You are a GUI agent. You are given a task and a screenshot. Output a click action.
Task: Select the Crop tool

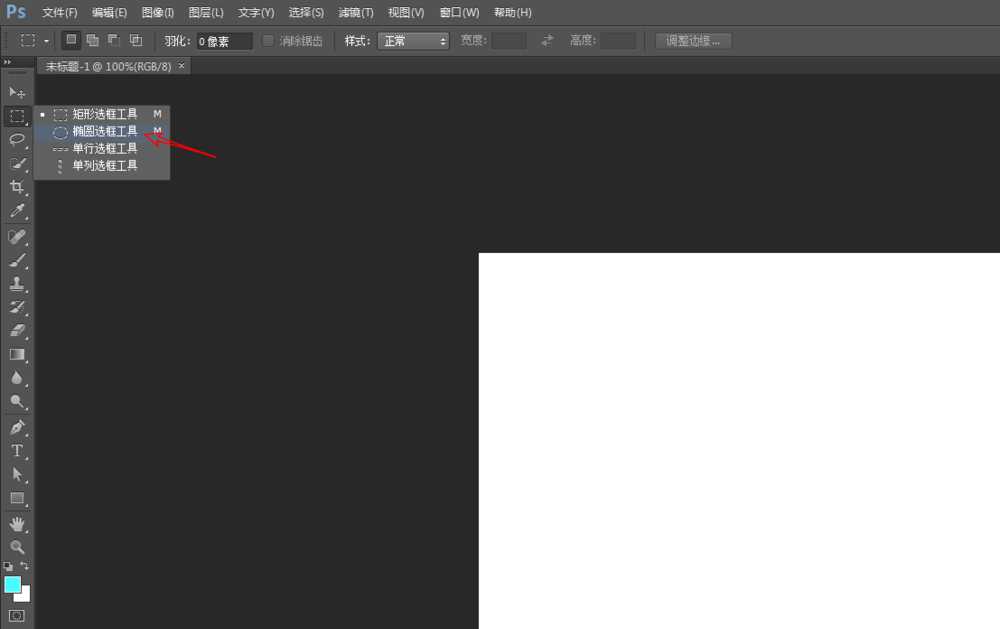pyautogui.click(x=17, y=187)
